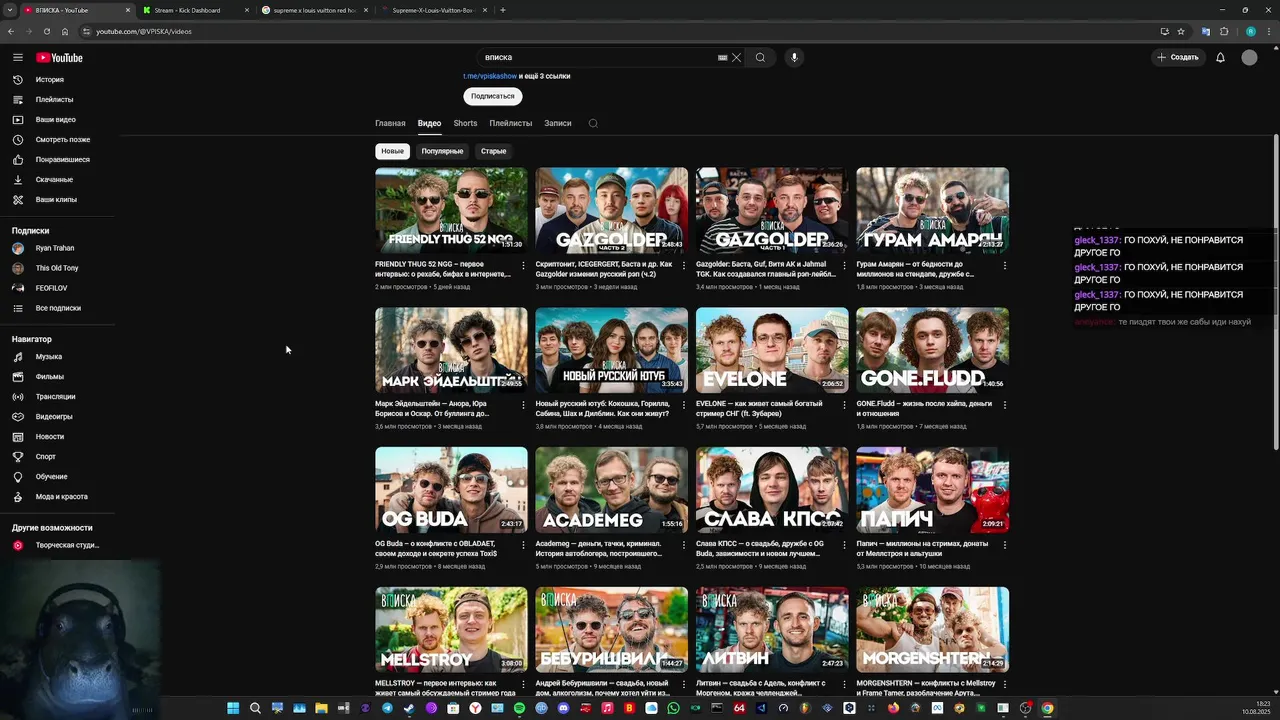Open the FRIENDLY THUG 52 NGG video thumbnail
The width and height of the screenshot is (1280, 720).
(x=451, y=210)
